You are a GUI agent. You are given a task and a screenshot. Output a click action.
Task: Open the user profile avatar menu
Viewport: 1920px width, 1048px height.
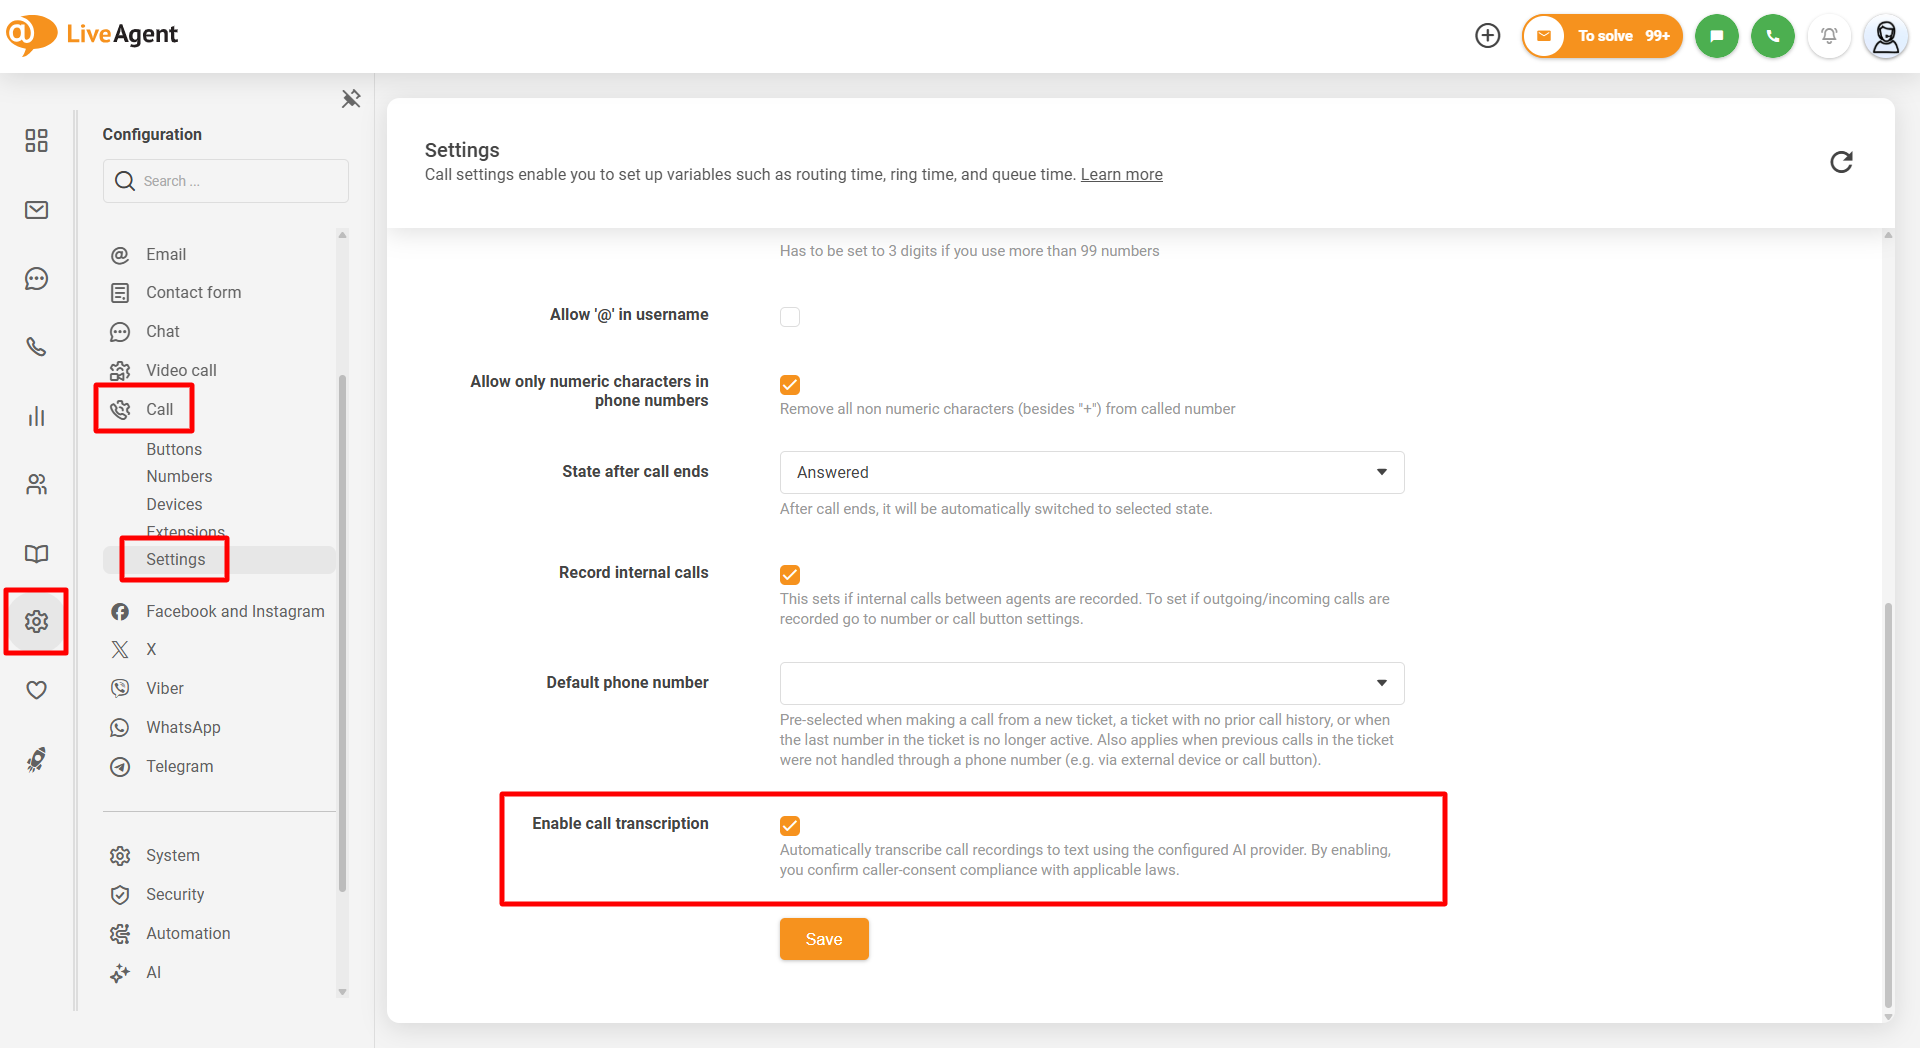1885,36
